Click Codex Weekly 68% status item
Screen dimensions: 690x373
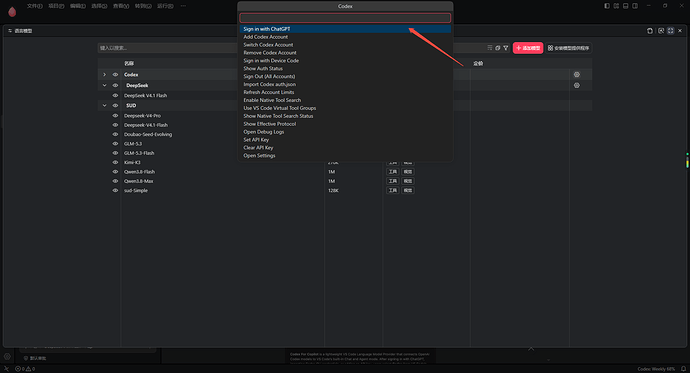[x=656, y=369]
